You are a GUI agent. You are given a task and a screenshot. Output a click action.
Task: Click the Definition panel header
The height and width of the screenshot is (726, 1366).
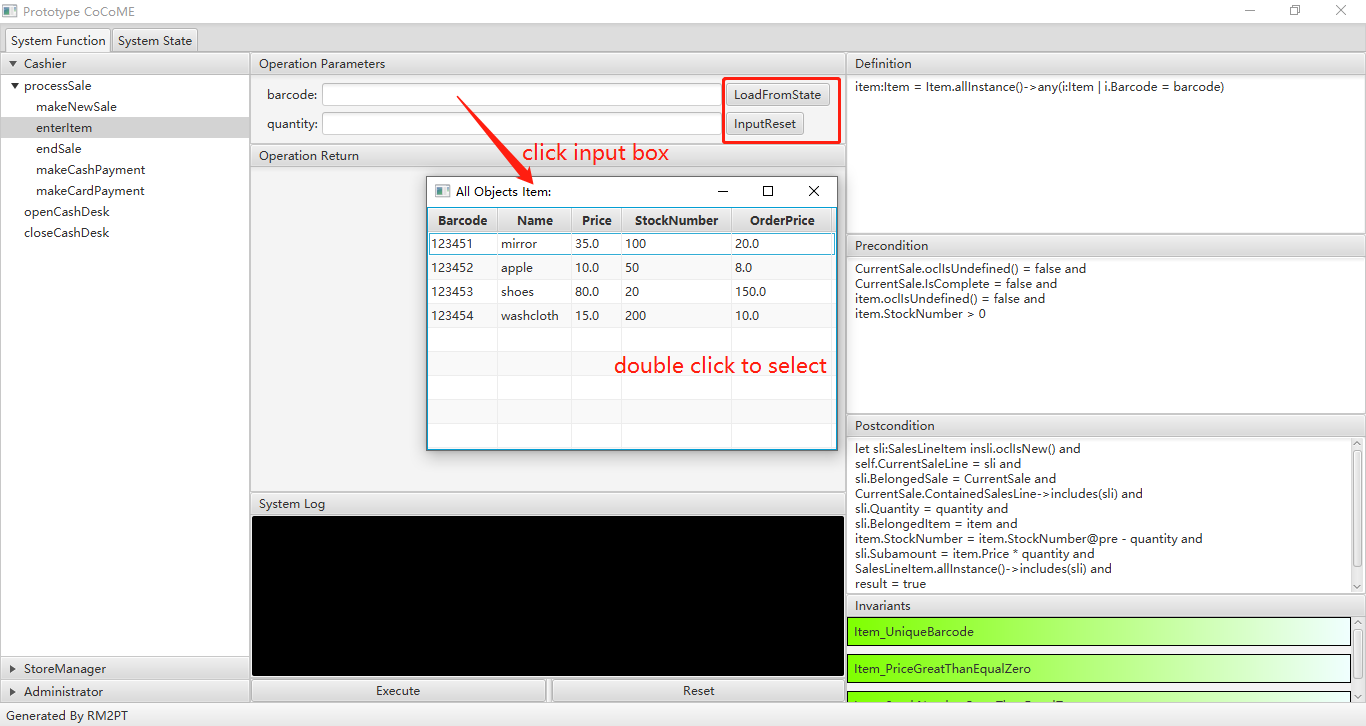pyautogui.click(x=1106, y=64)
